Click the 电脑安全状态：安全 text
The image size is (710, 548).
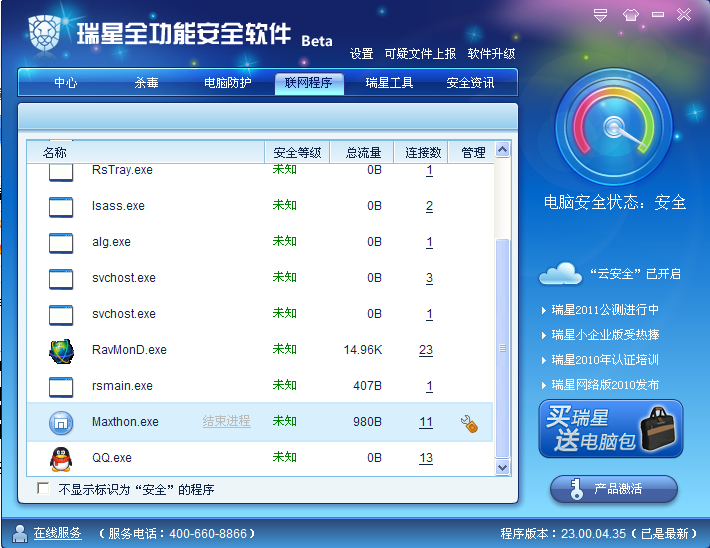[614, 202]
